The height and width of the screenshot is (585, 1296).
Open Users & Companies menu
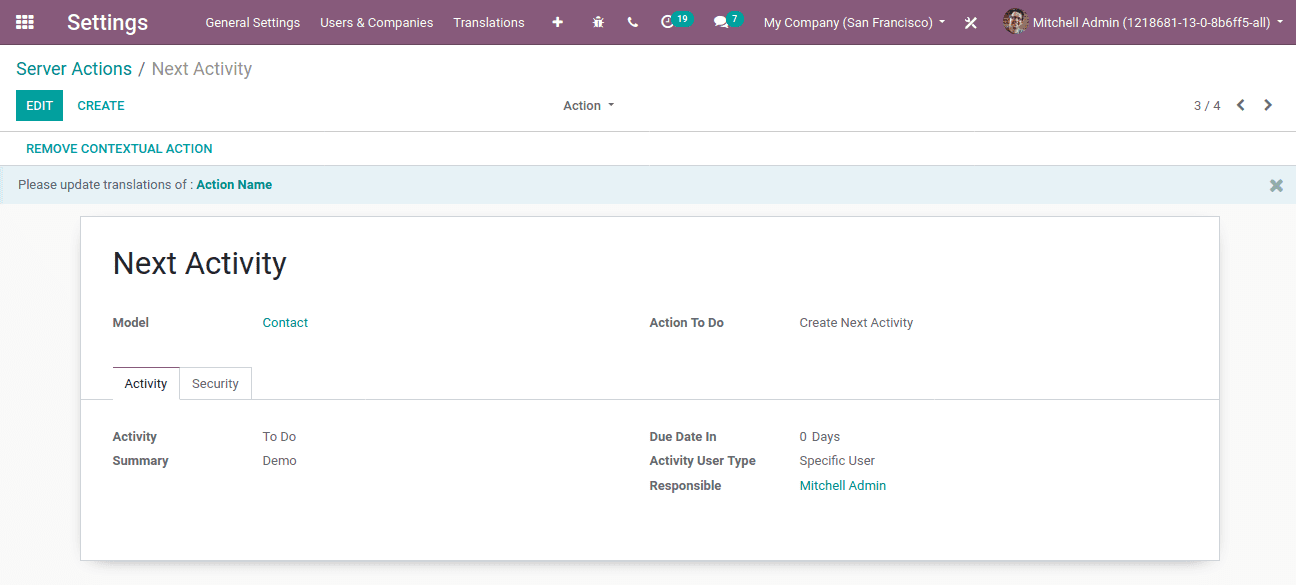click(376, 22)
